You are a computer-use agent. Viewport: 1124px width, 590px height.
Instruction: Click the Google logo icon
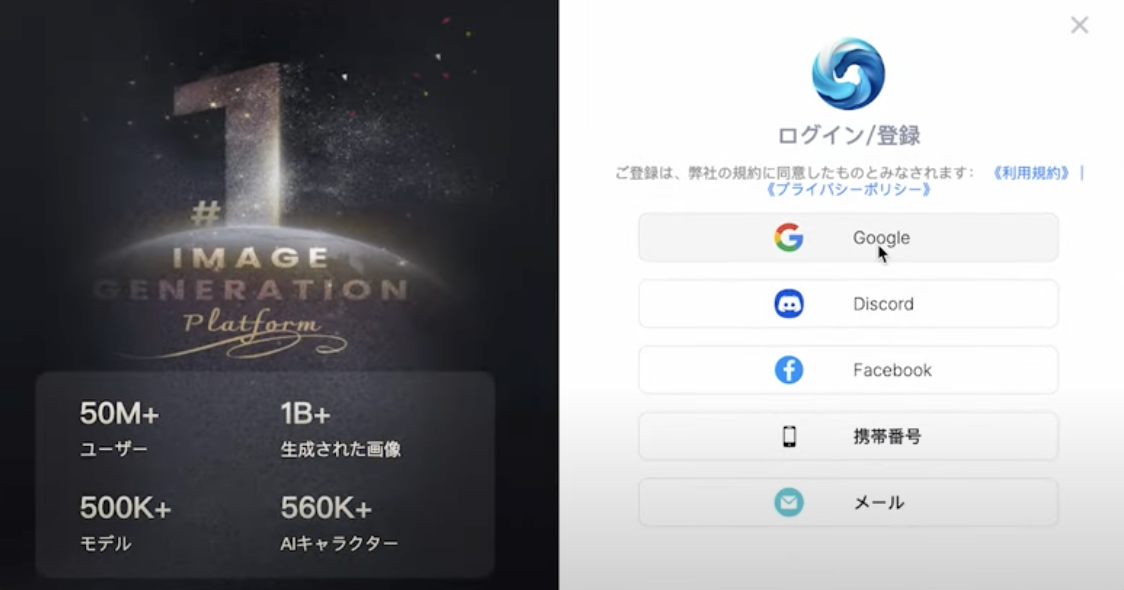pos(789,237)
